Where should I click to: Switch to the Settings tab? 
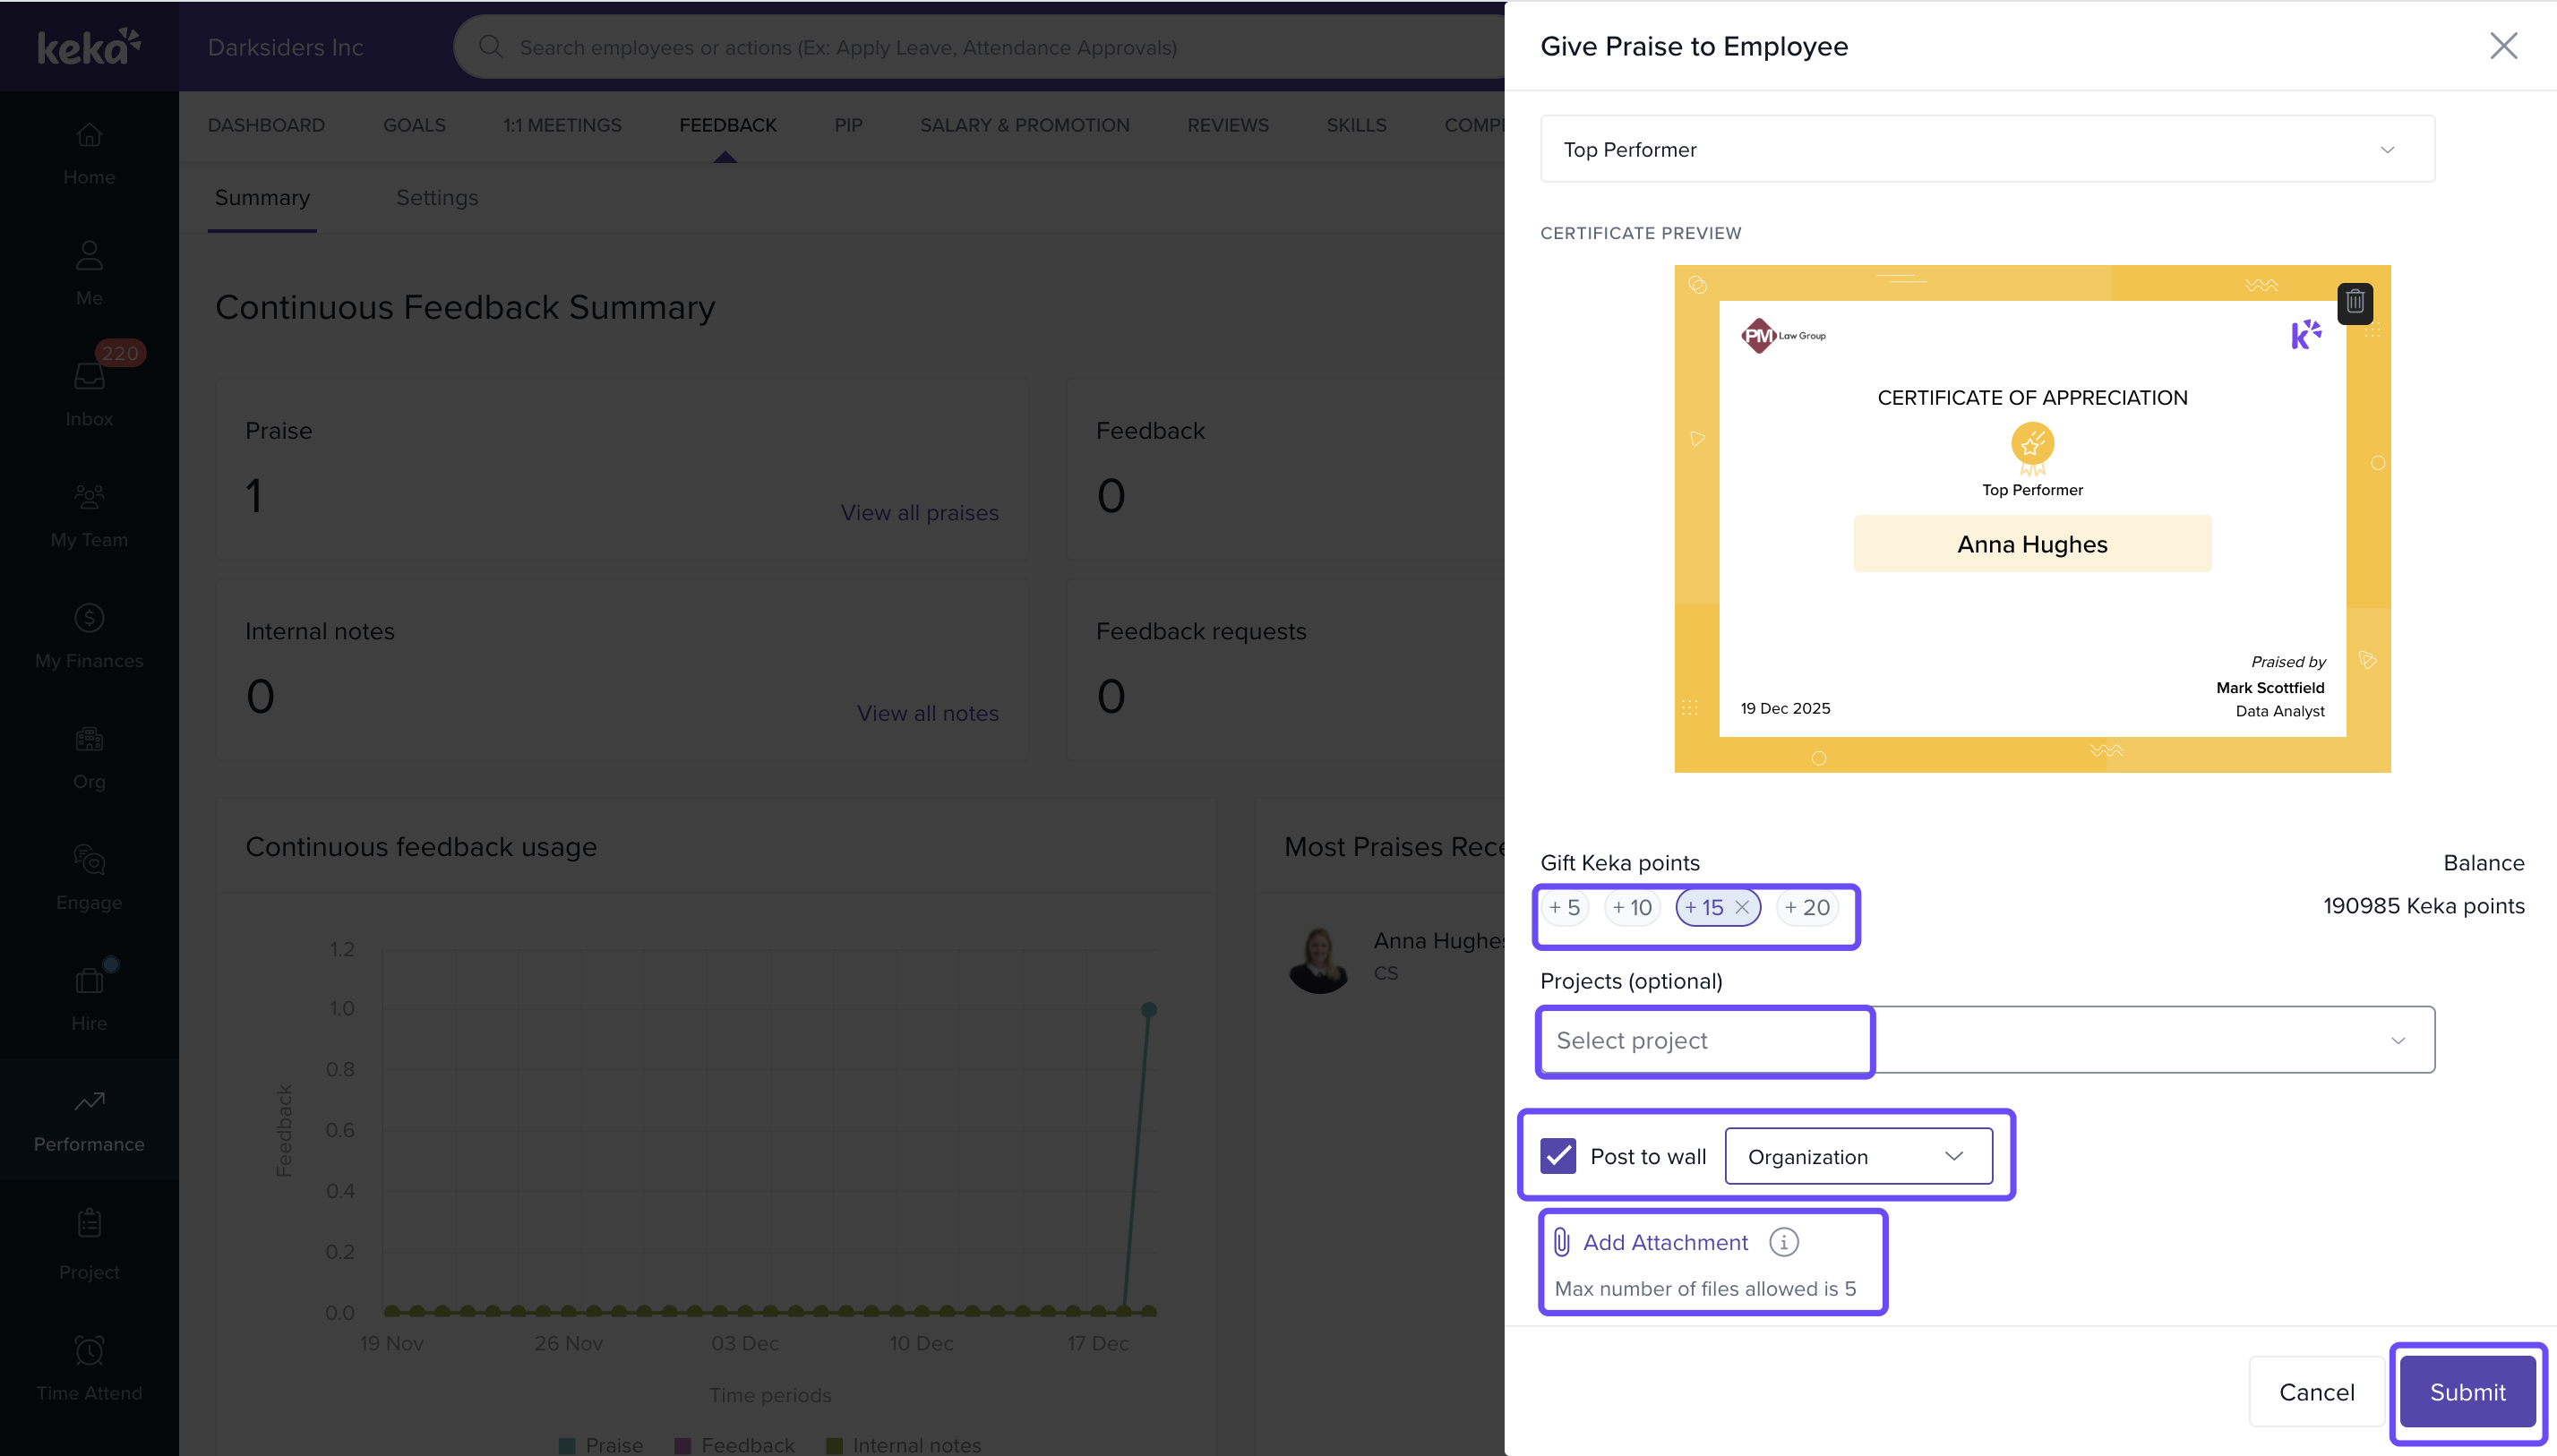[x=437, y=197]
